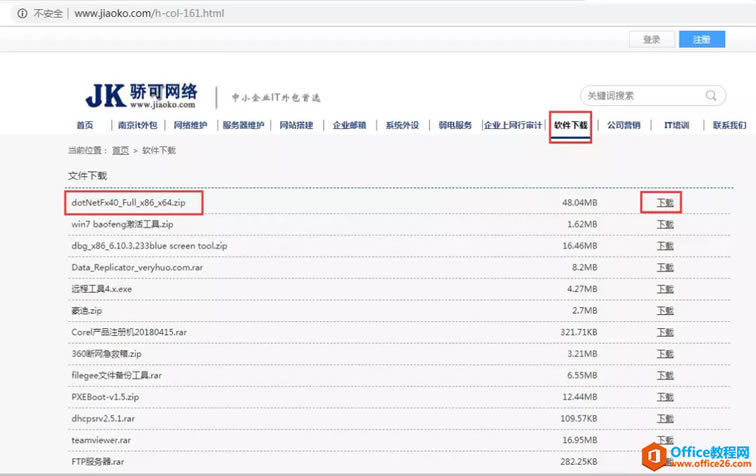The image size is (756, 476).
Task: Click 下载 for dbg_x86 blue screen tool.zip
Action: [x=665, y=246]
